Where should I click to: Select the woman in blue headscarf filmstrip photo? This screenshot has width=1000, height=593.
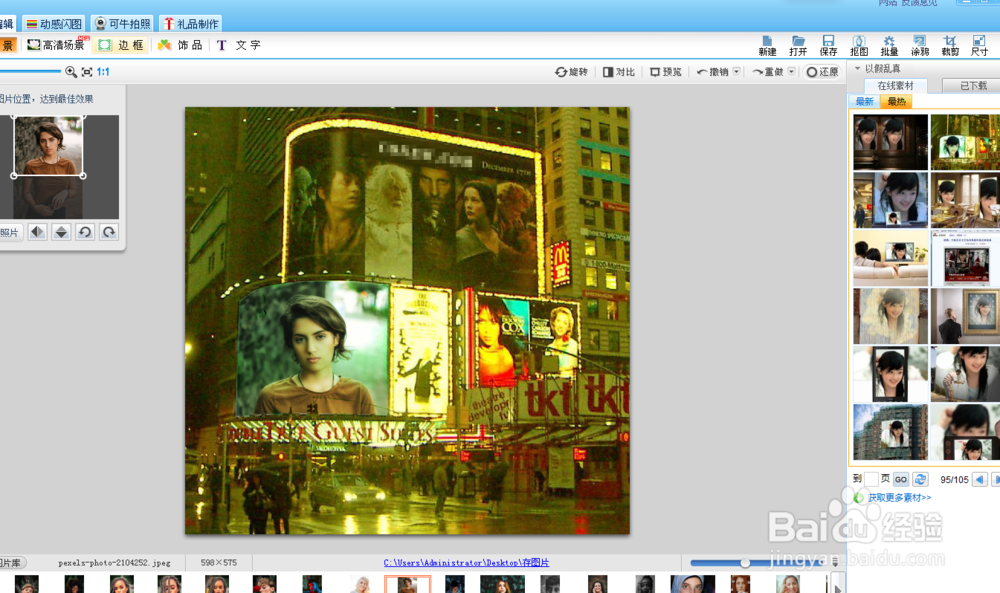point(693,584)
